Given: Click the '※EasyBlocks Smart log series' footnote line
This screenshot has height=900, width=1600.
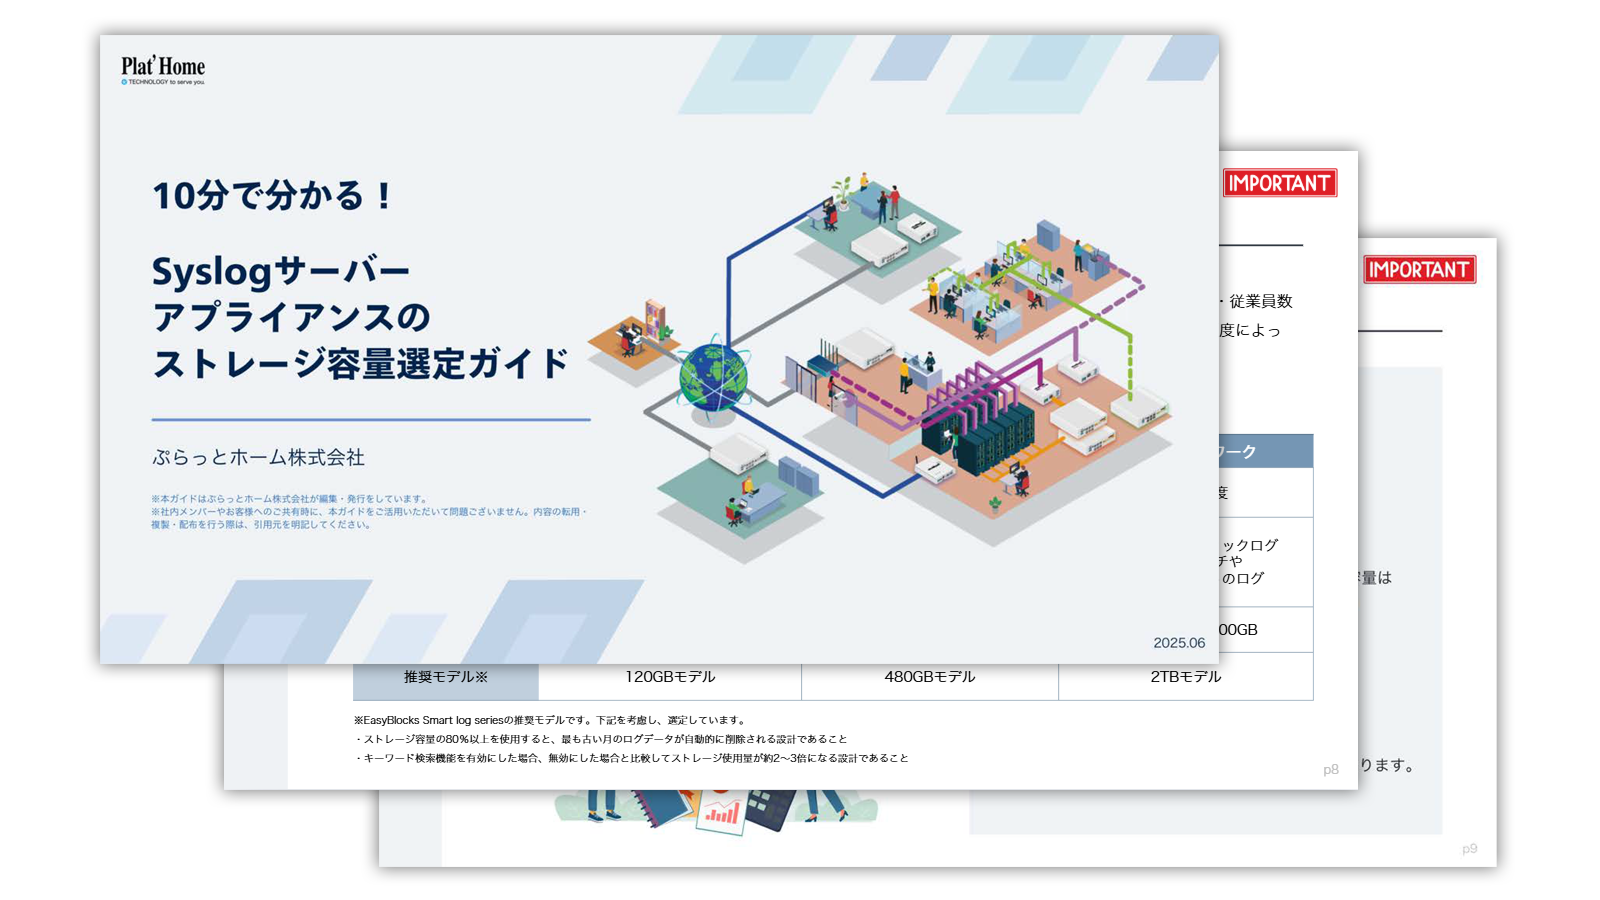Looking at the screenshot, I should point(549,720).
